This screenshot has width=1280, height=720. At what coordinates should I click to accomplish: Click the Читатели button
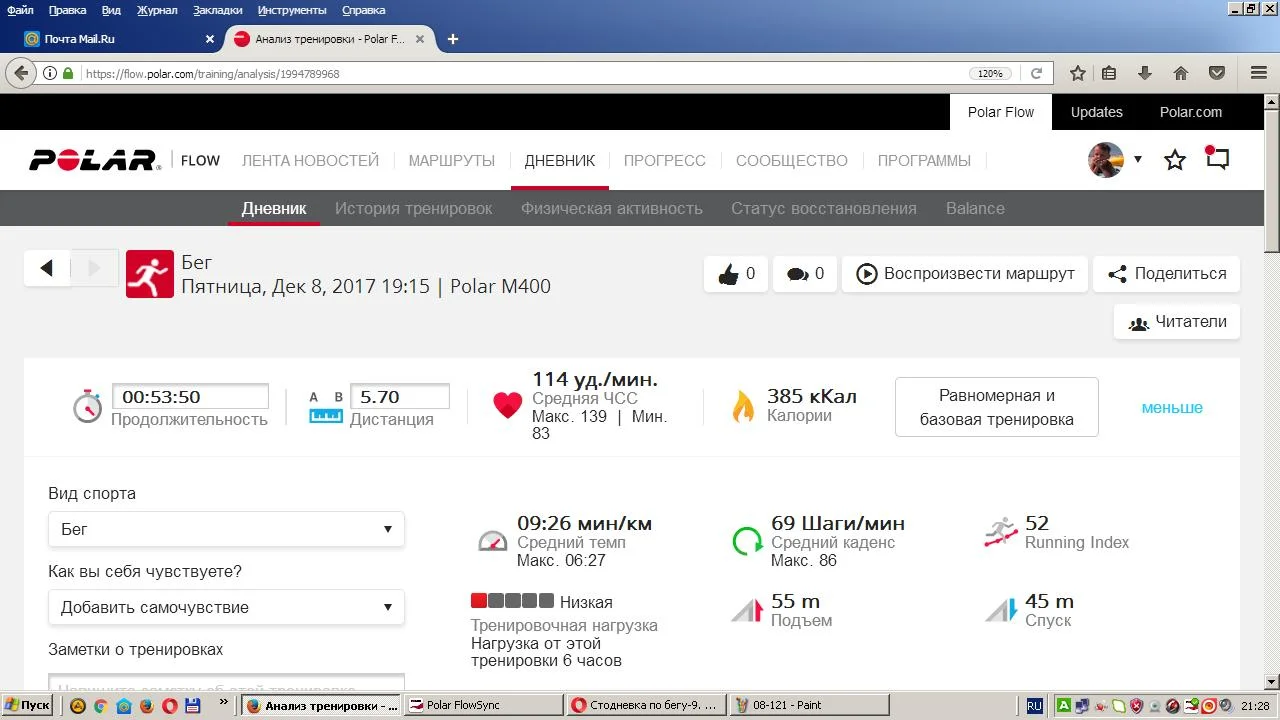1177,322
